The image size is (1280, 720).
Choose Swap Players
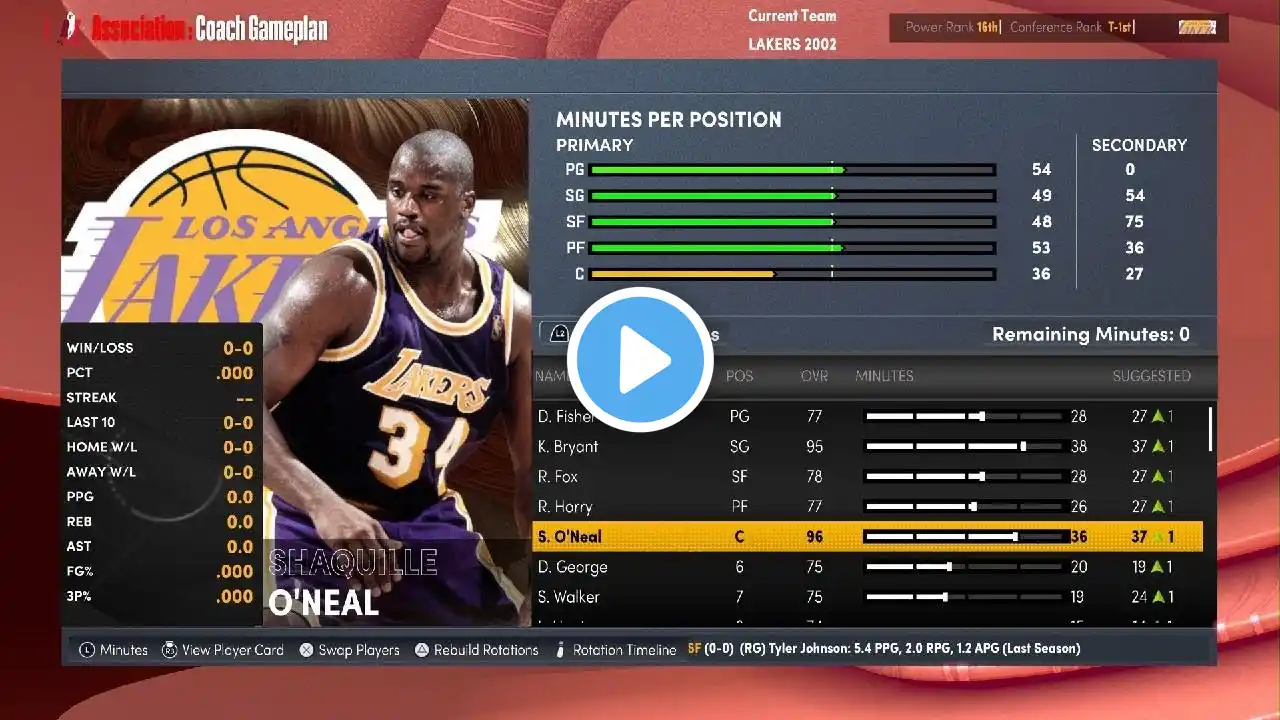pyautogui.click(x=359, y=650)
